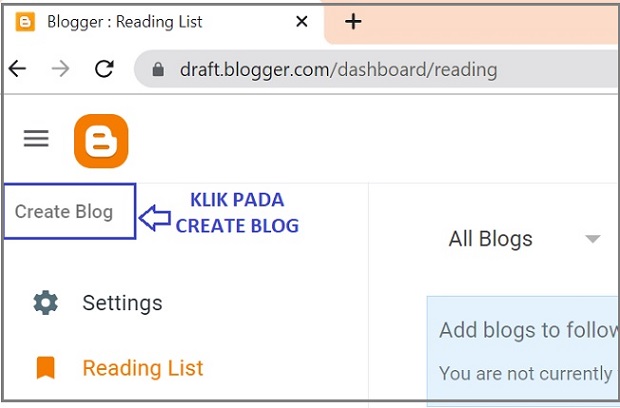Click the Settings gear icon
This screenshot has height=408, width=620.
point(45,302)
